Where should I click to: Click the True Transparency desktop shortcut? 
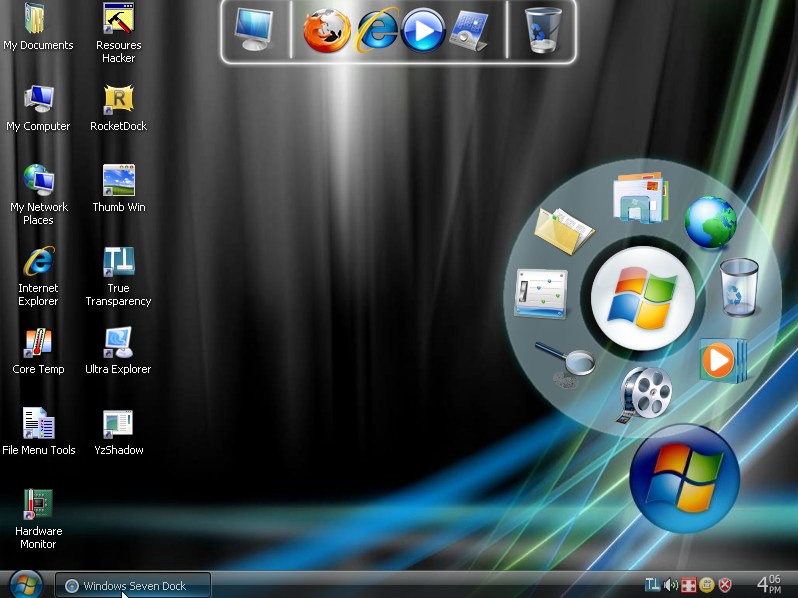coord(118,276)
